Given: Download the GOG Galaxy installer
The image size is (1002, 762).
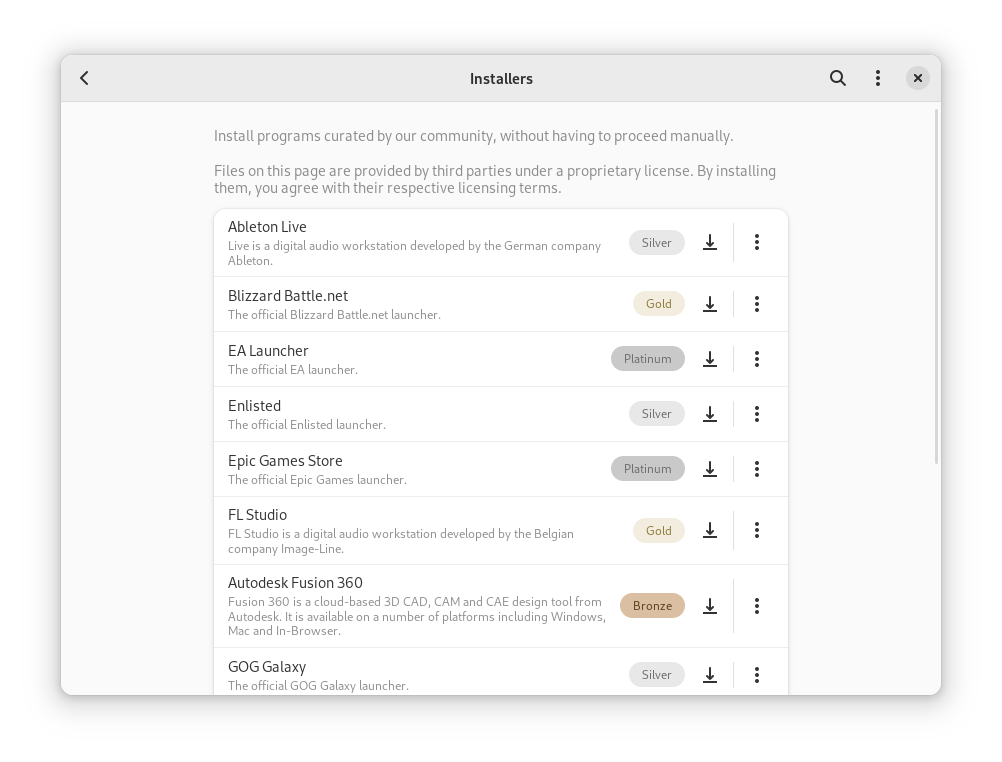Looking at the screenshot, I should pyautogui.click(x=710, y=675).
